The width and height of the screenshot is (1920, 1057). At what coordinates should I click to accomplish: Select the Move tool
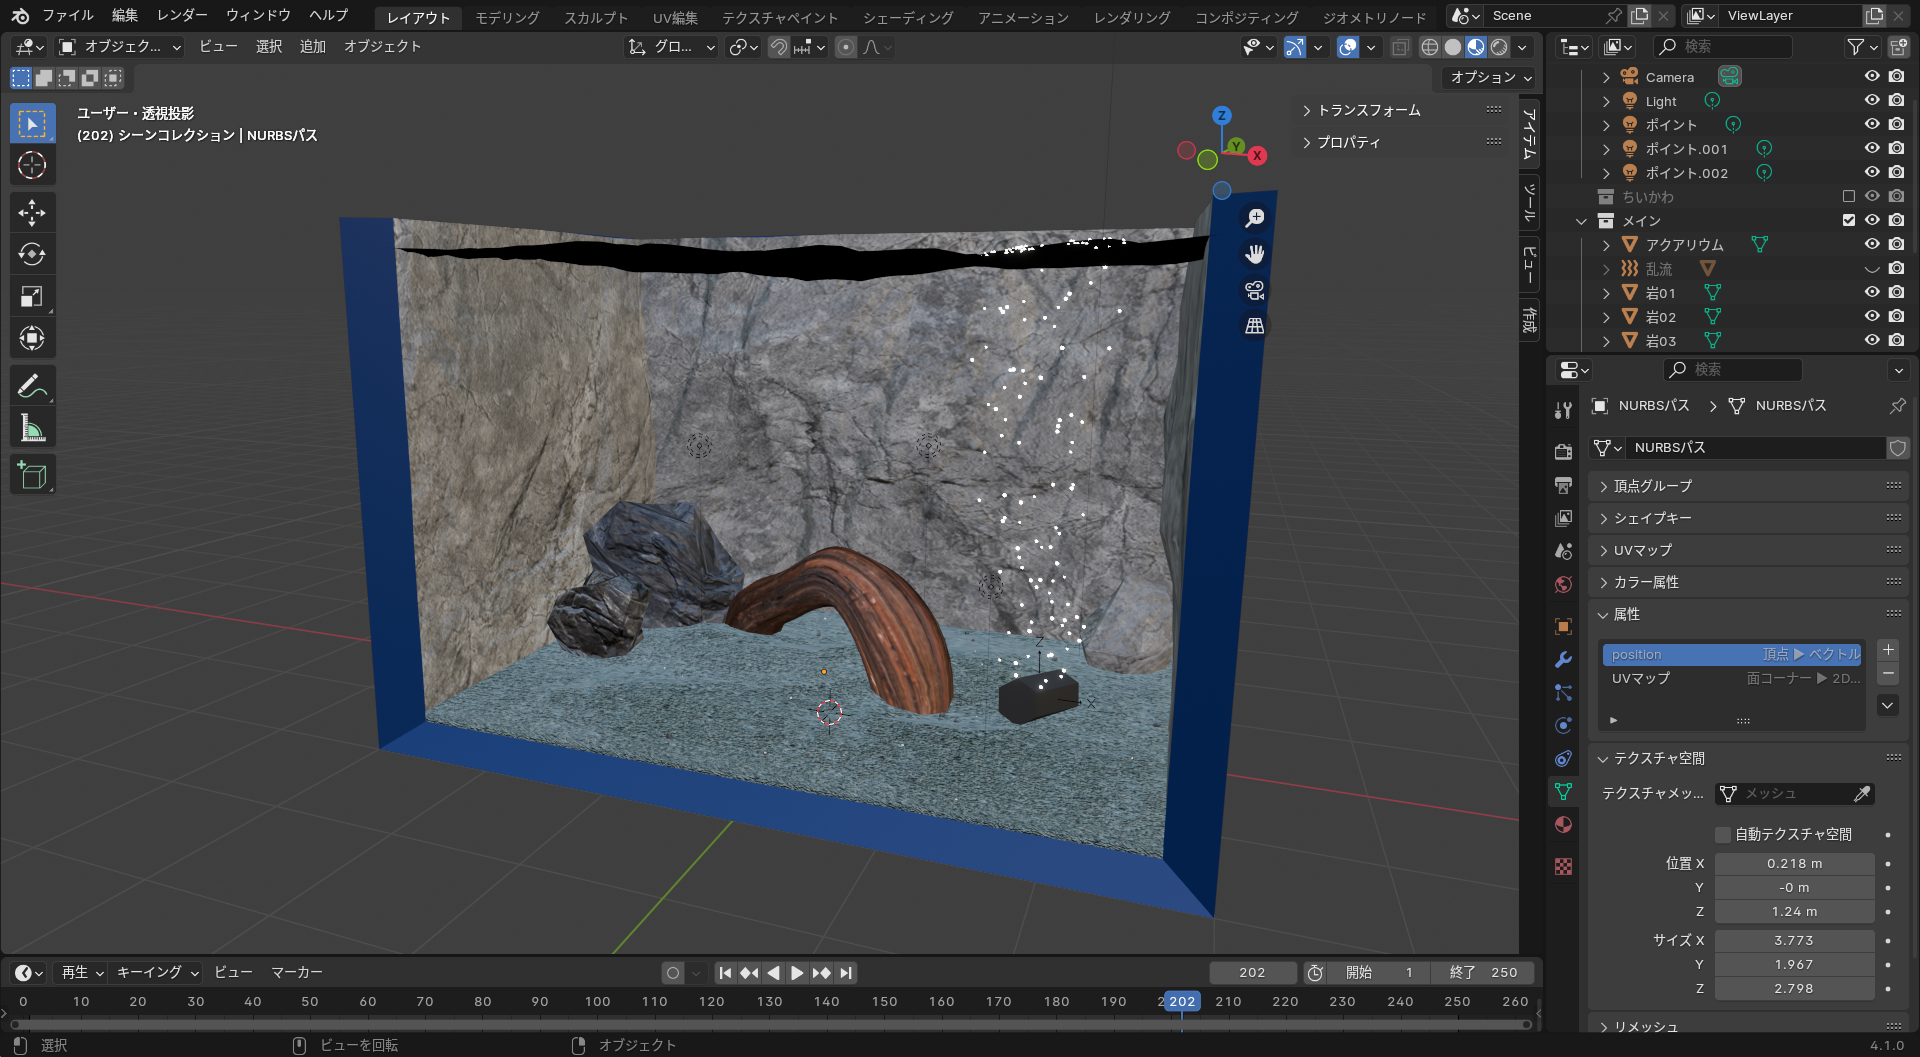[x=32, y=212]
